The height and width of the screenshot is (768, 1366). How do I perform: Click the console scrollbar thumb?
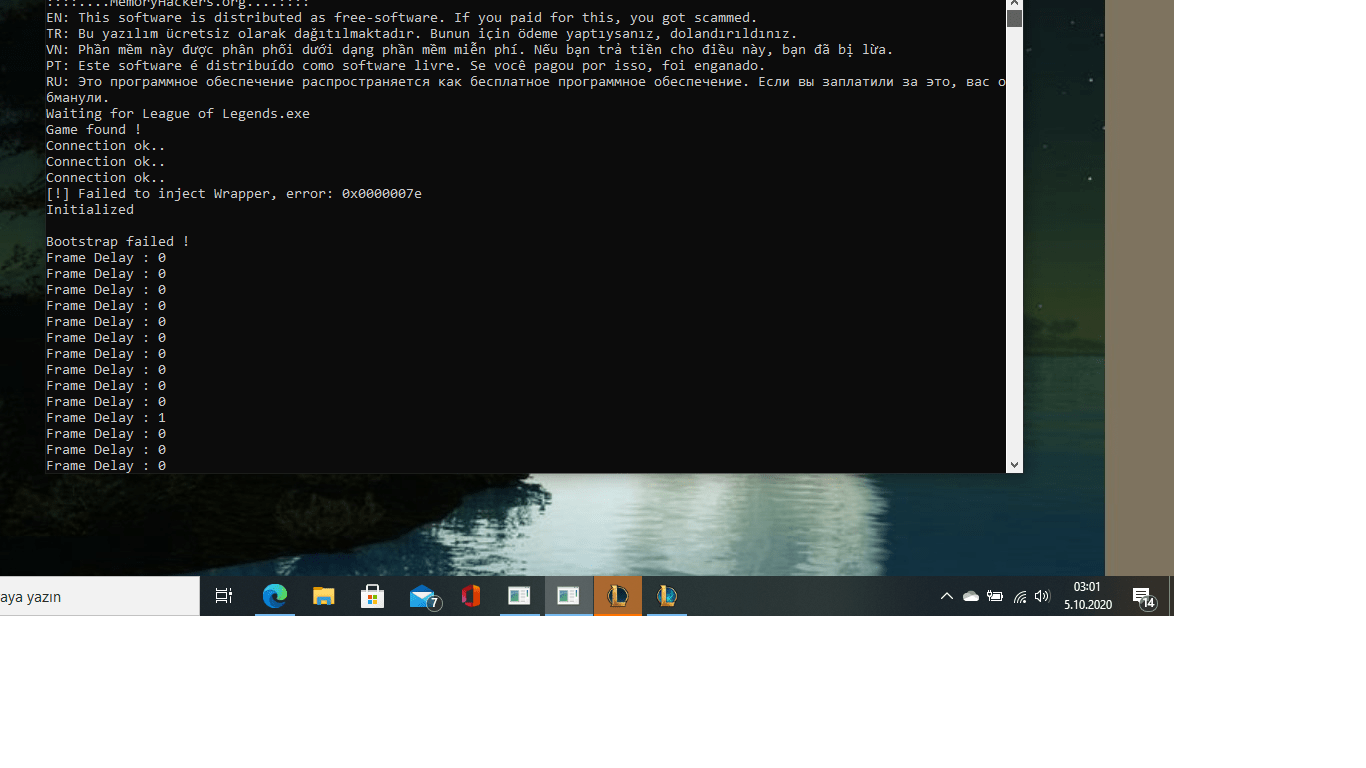pos(1014,19)
